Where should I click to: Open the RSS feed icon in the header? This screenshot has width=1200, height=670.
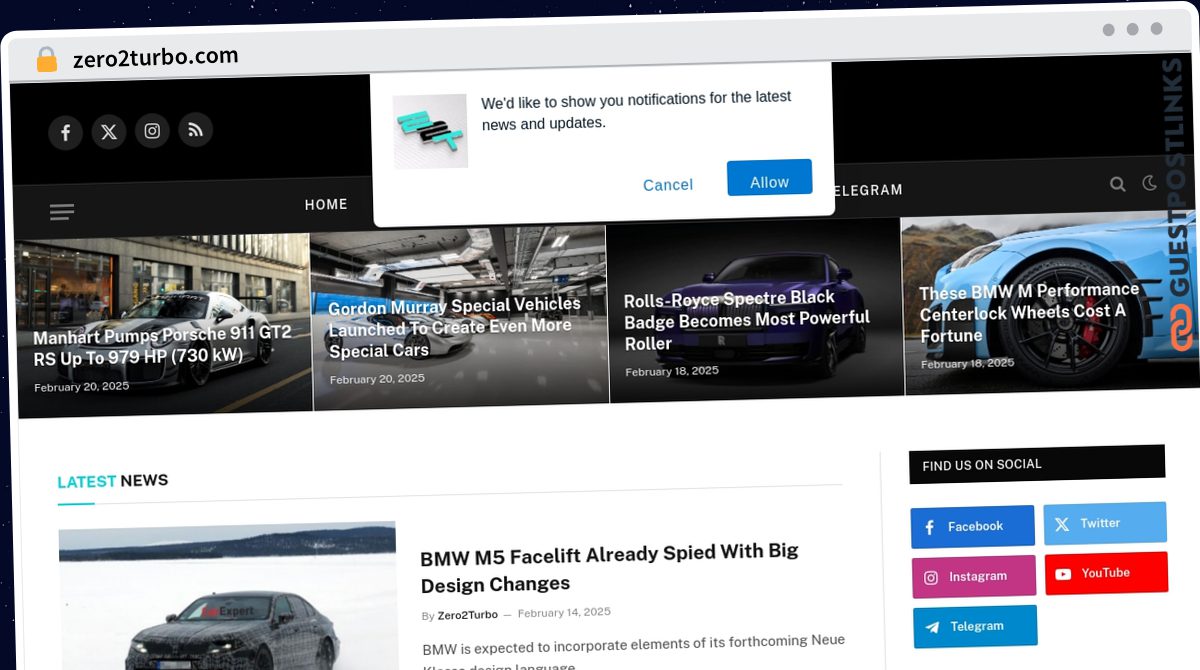195,129
